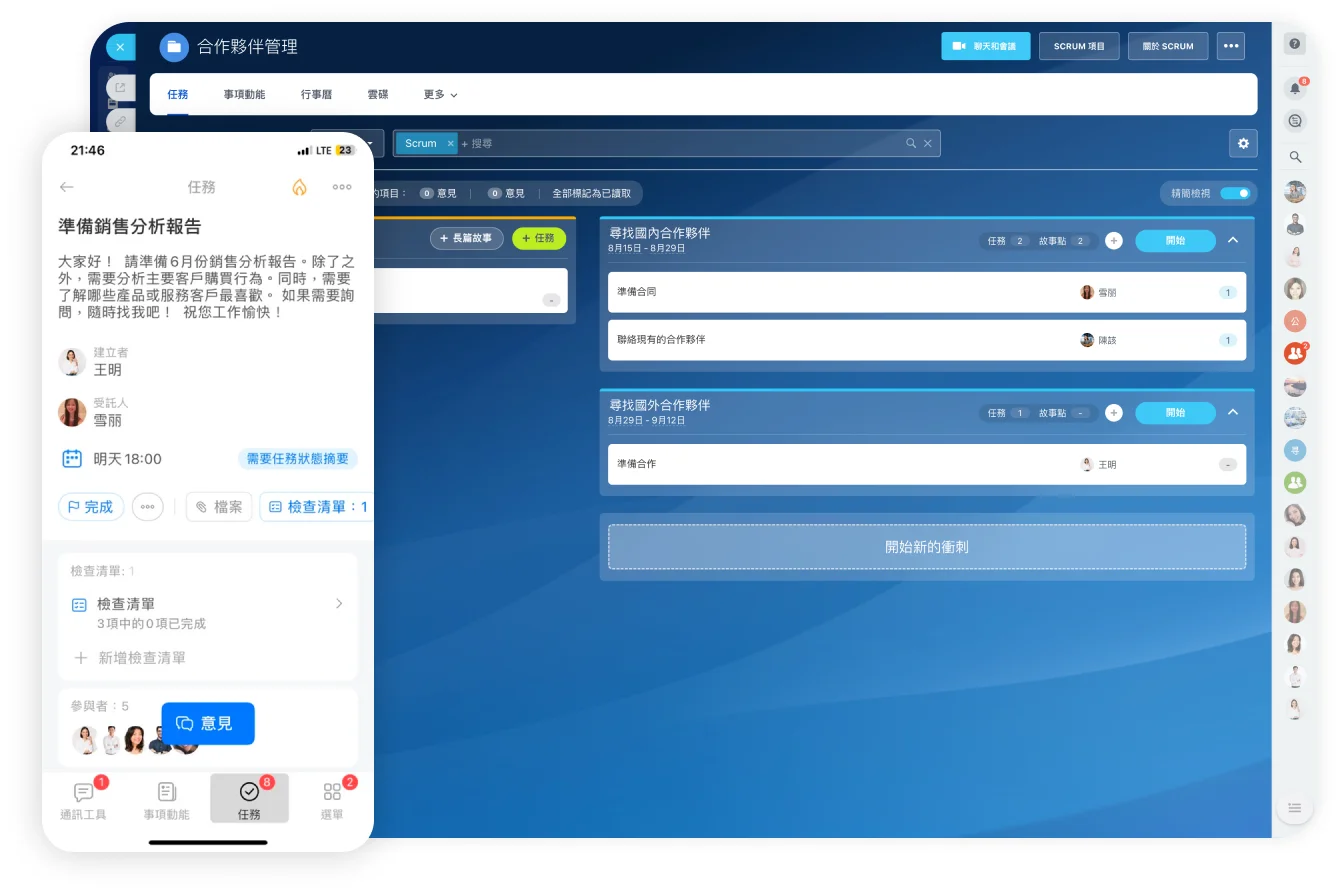Image resolution: width=1340 pixels, height=894 pixels.
Task: Start the 尋找國內合作夥伴 sprint with 開始
Action: [x=1175, y=241]
